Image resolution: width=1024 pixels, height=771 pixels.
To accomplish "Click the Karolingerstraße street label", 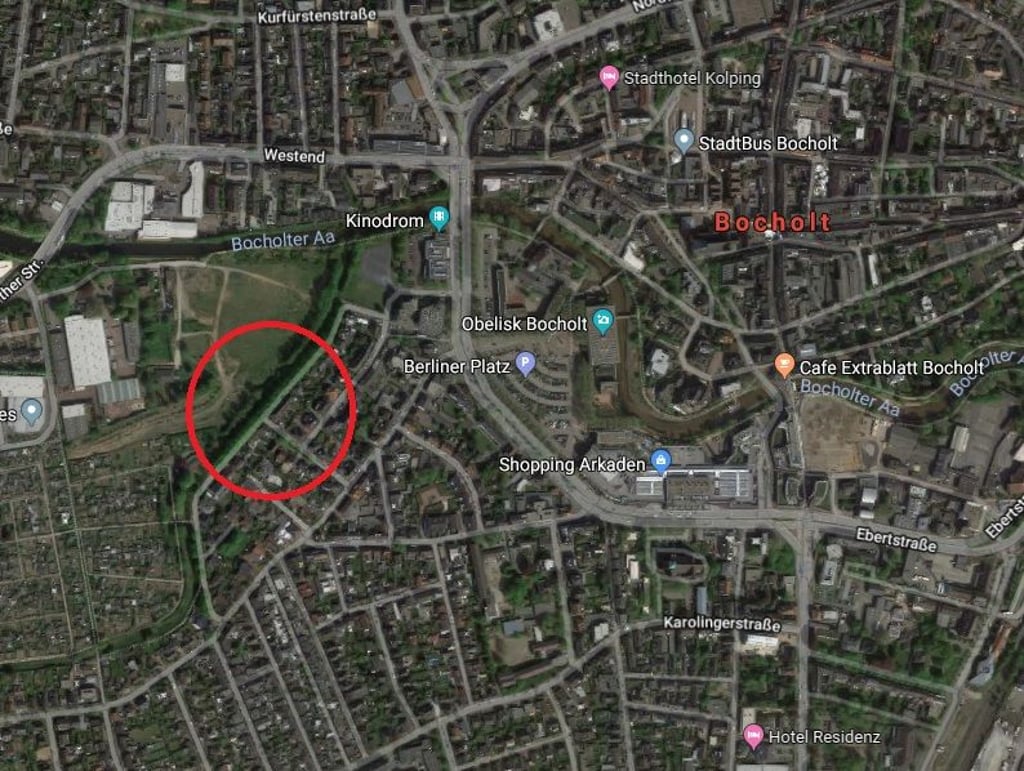I will point(722,623).
